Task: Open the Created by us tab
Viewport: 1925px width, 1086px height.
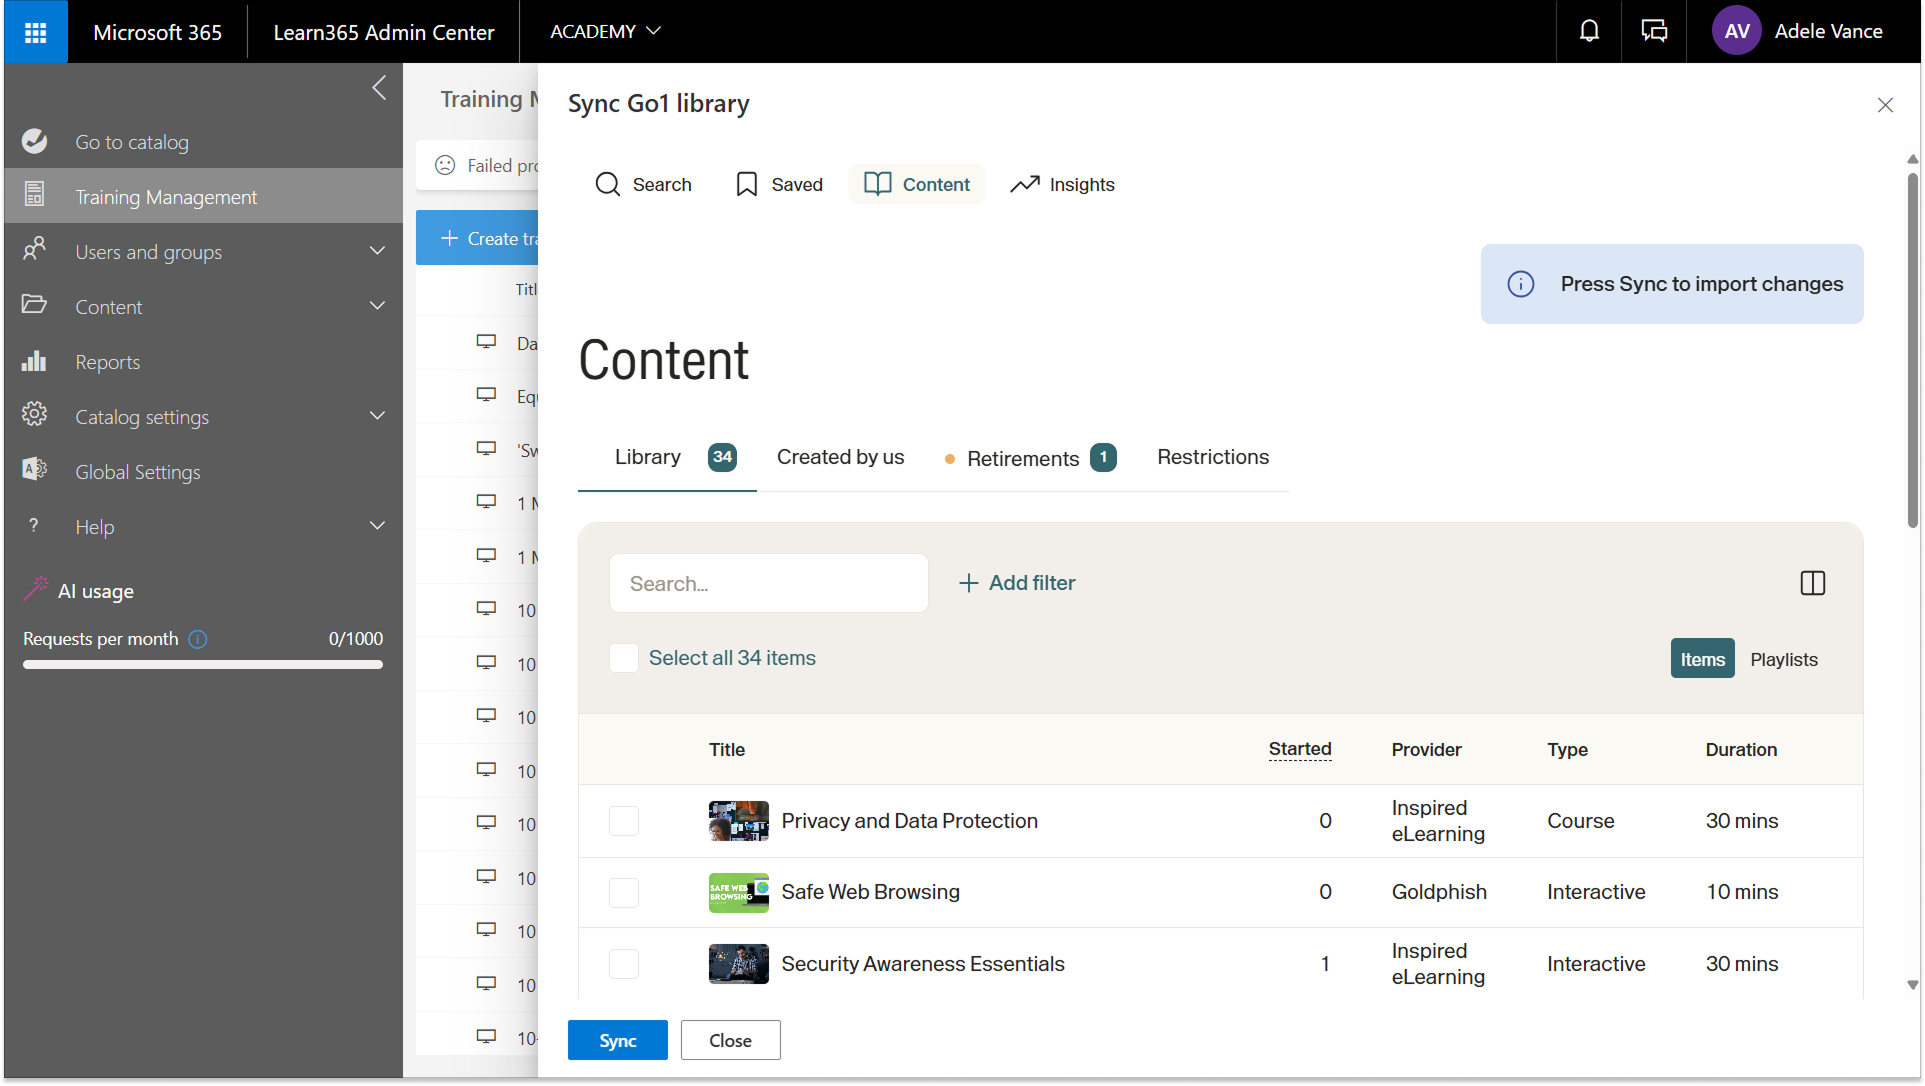Action: tap(840, 457)
